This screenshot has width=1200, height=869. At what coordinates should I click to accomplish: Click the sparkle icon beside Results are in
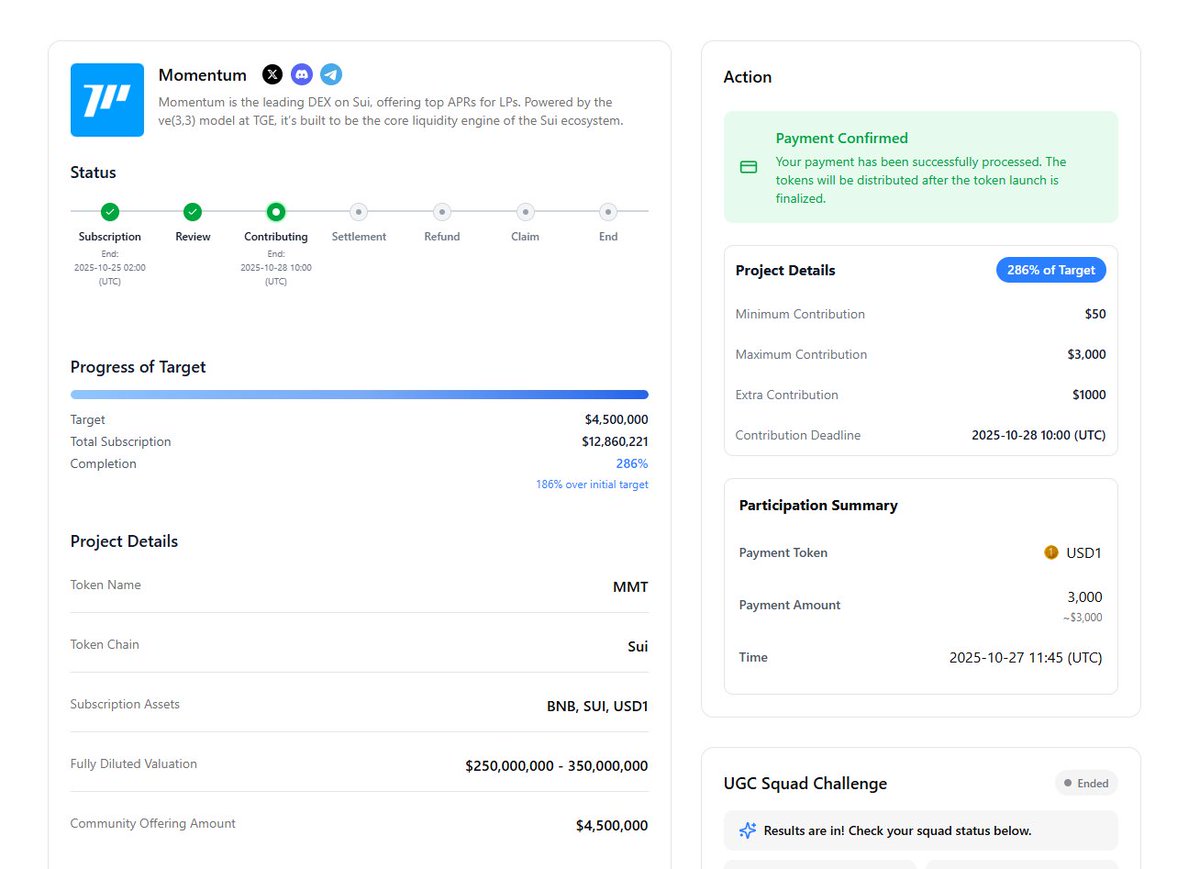747,830
